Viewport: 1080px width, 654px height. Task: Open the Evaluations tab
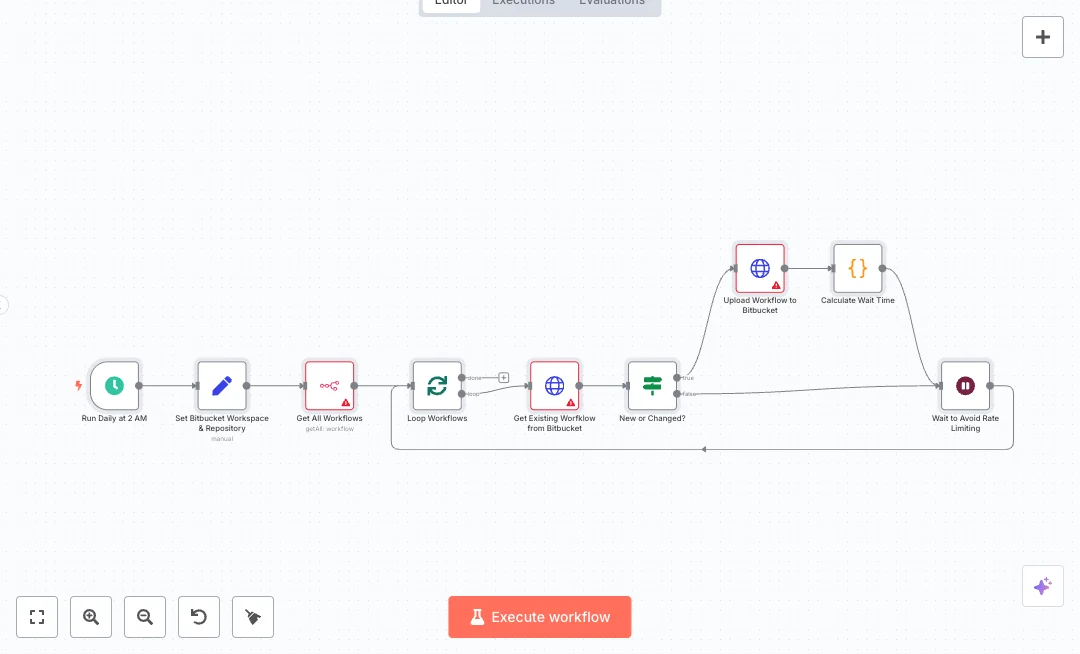point(612,3)
